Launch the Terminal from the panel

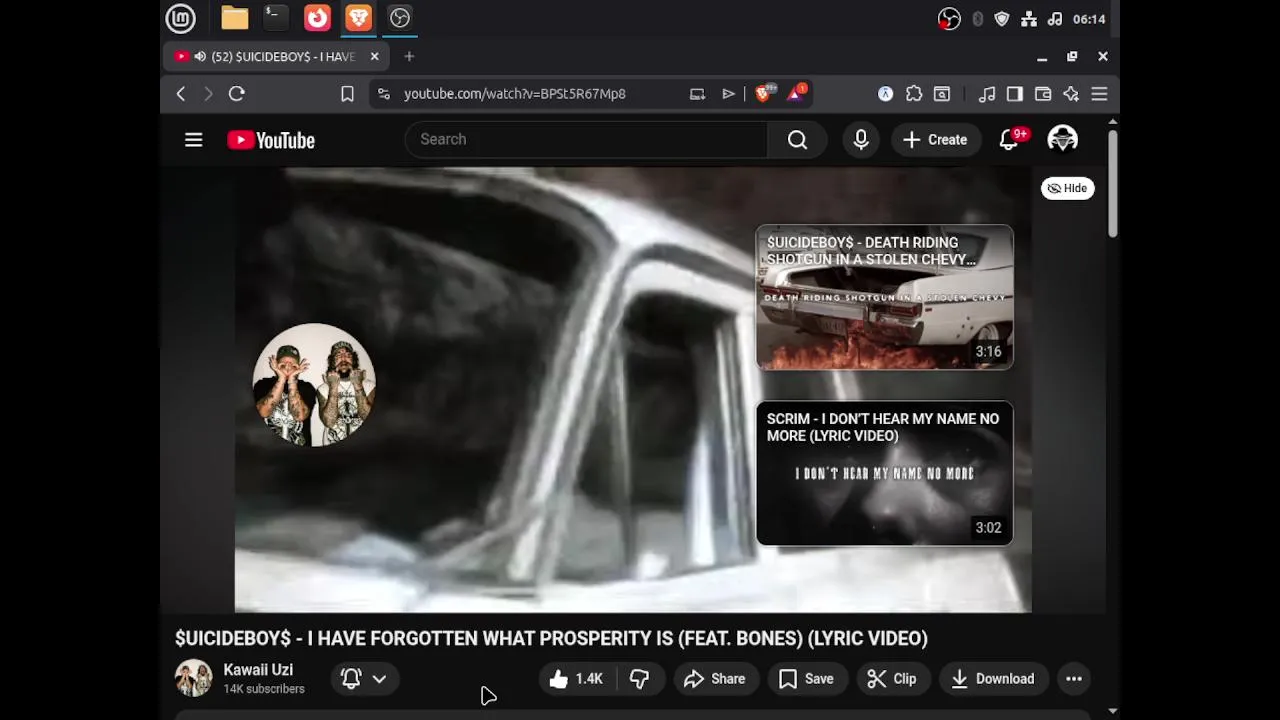pos(275,18)
